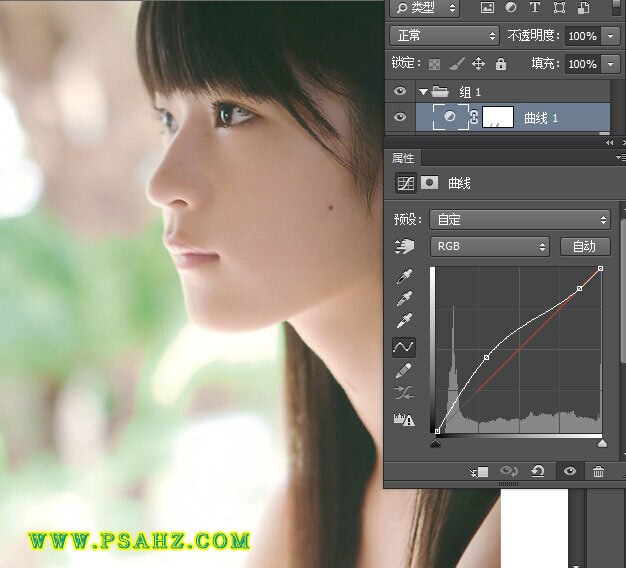Click the on-image targeted adjustment hand tool

coord(404,246)
